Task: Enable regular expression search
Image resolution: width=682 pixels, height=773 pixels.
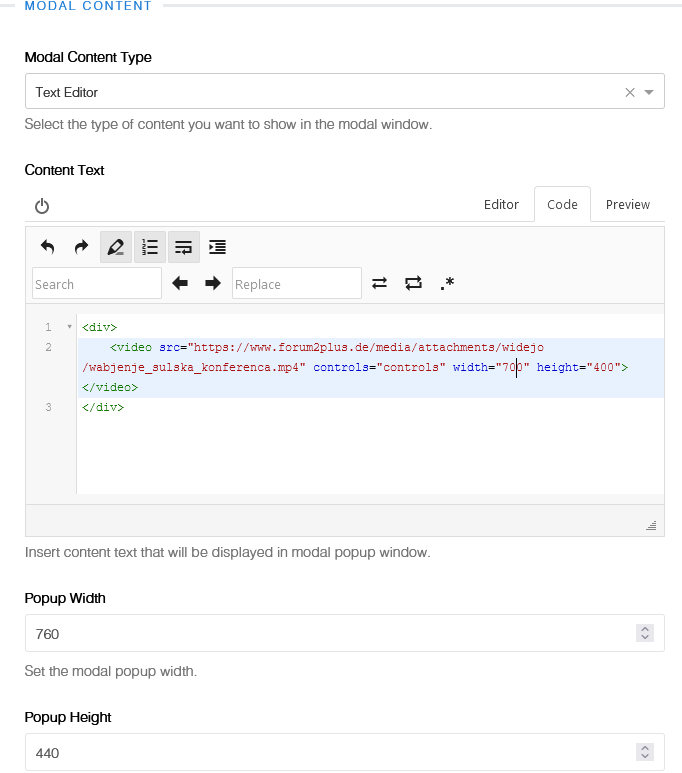Action: pos(447,284)
